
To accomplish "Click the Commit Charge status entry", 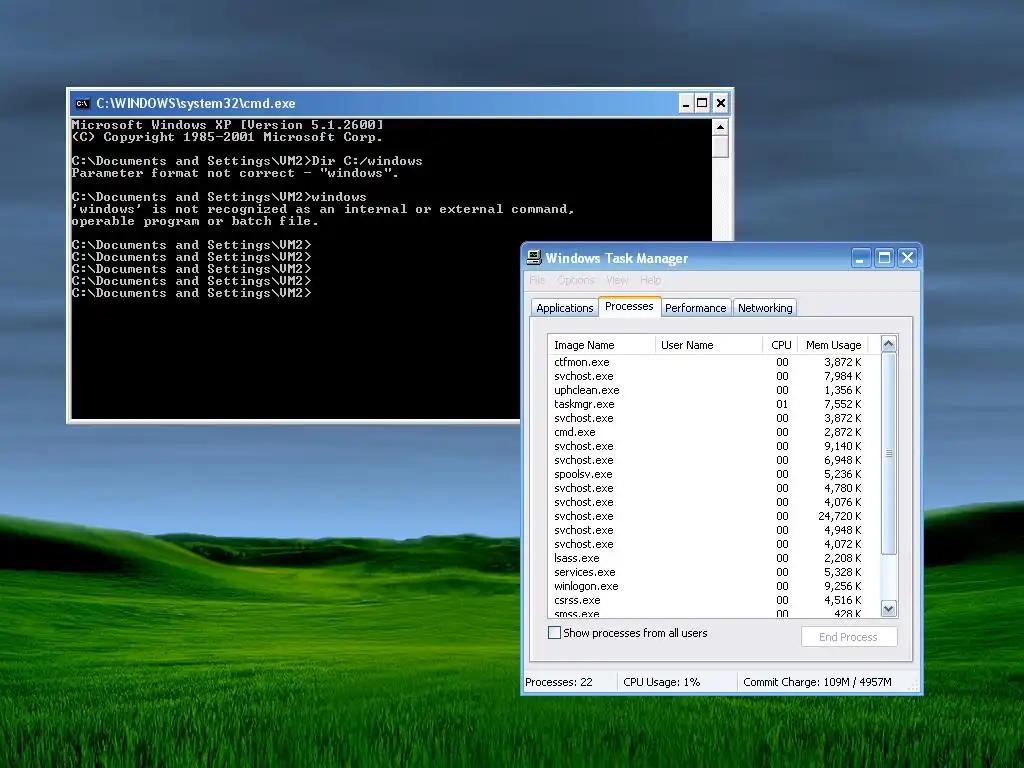I will click(x=817, y=682).
